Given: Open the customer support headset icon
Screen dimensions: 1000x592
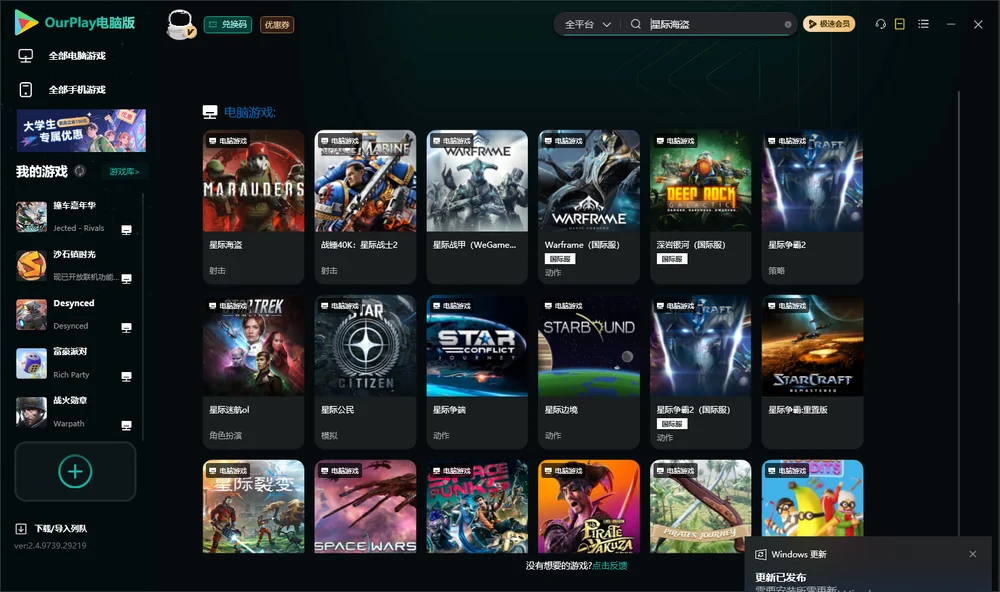Looking at the screenshot, I should point(880,24).
